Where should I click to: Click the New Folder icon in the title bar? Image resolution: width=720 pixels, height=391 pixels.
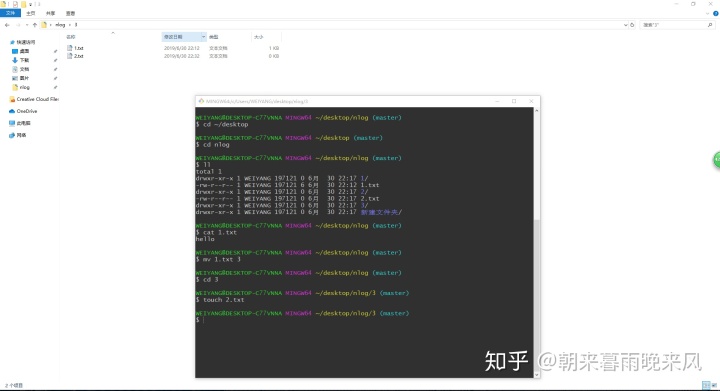[23, 4]
